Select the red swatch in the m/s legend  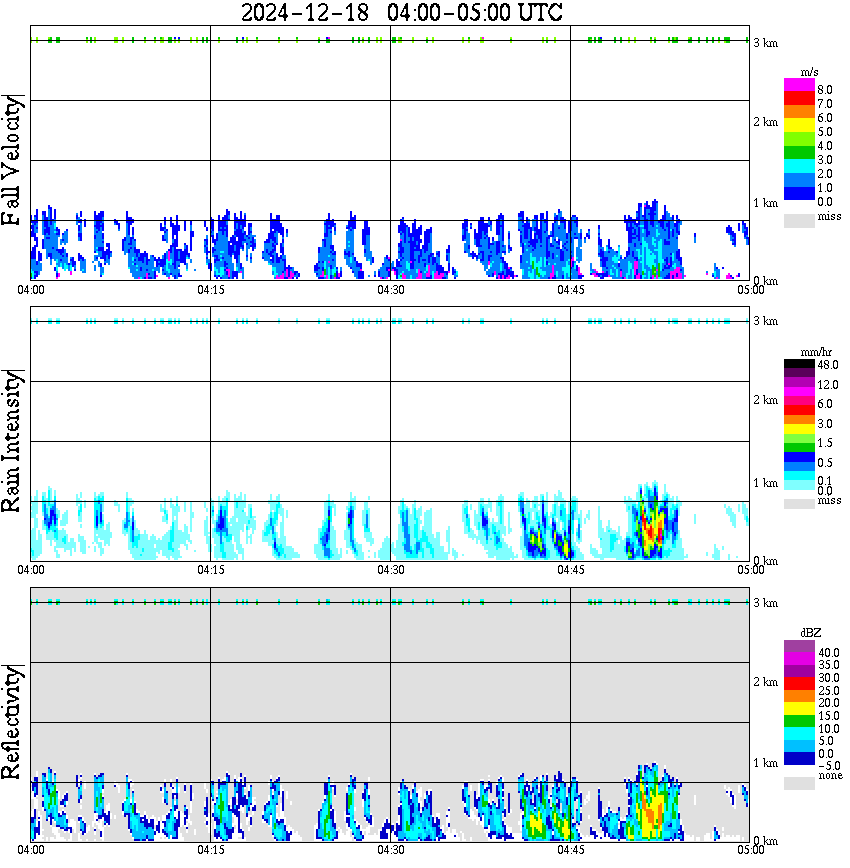(x=799, y=98)
